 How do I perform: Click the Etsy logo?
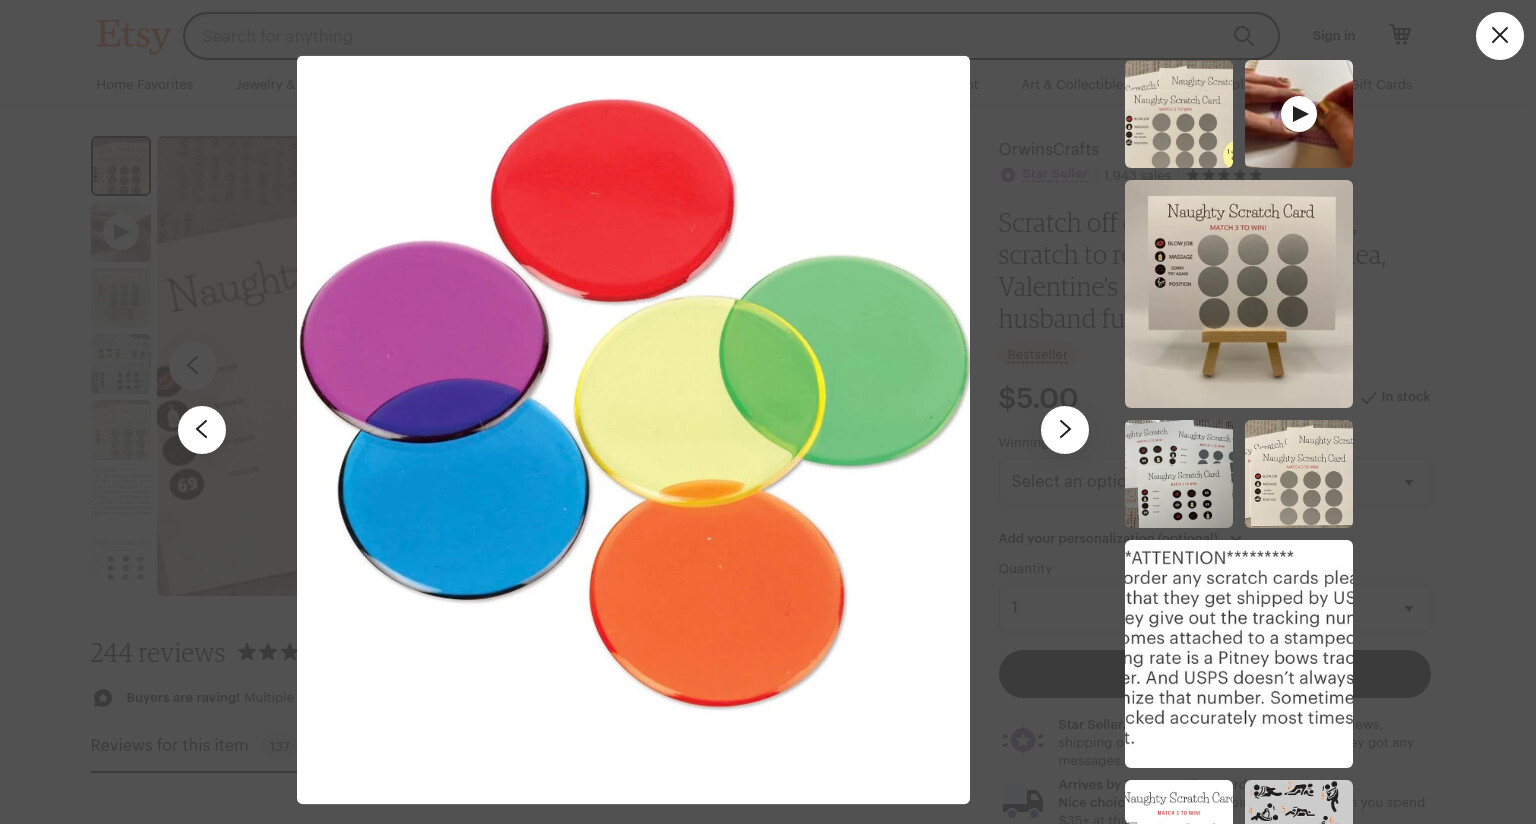133,35
